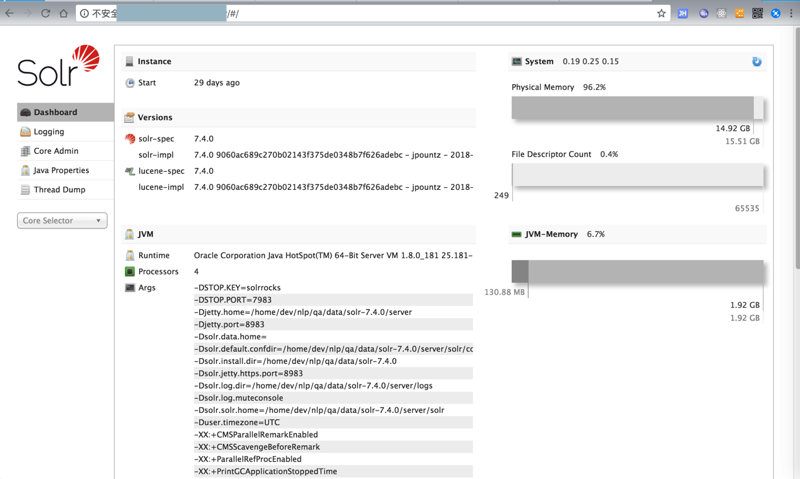Image resolution: width=800 pixels, height=479 pixels.
Task: Click the Start clock icon
Action: (130, 83)
